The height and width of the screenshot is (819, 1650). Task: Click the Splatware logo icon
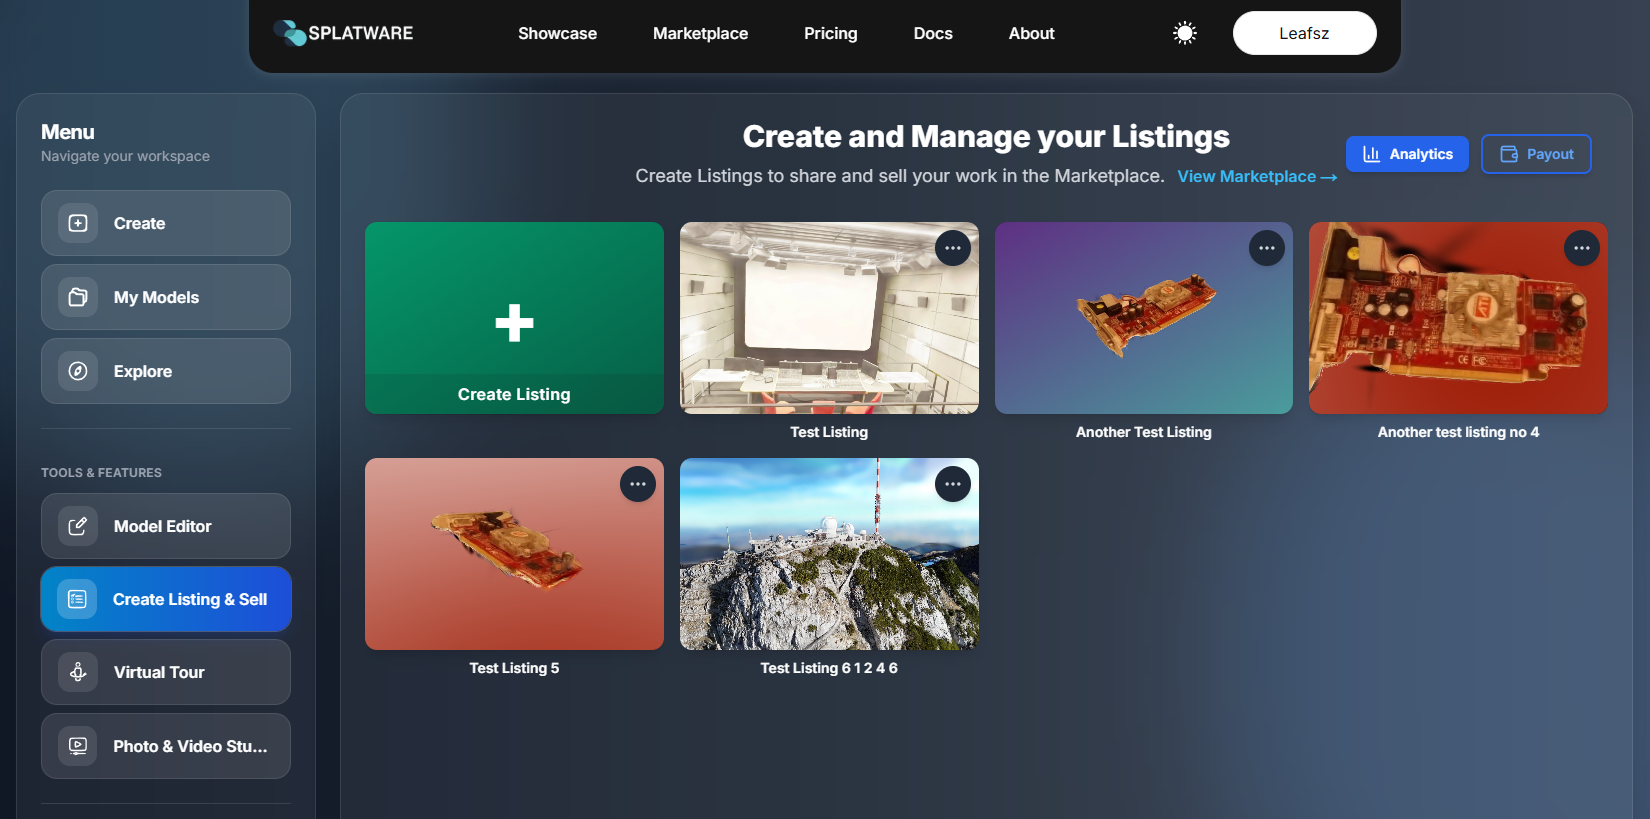point(290,33)
